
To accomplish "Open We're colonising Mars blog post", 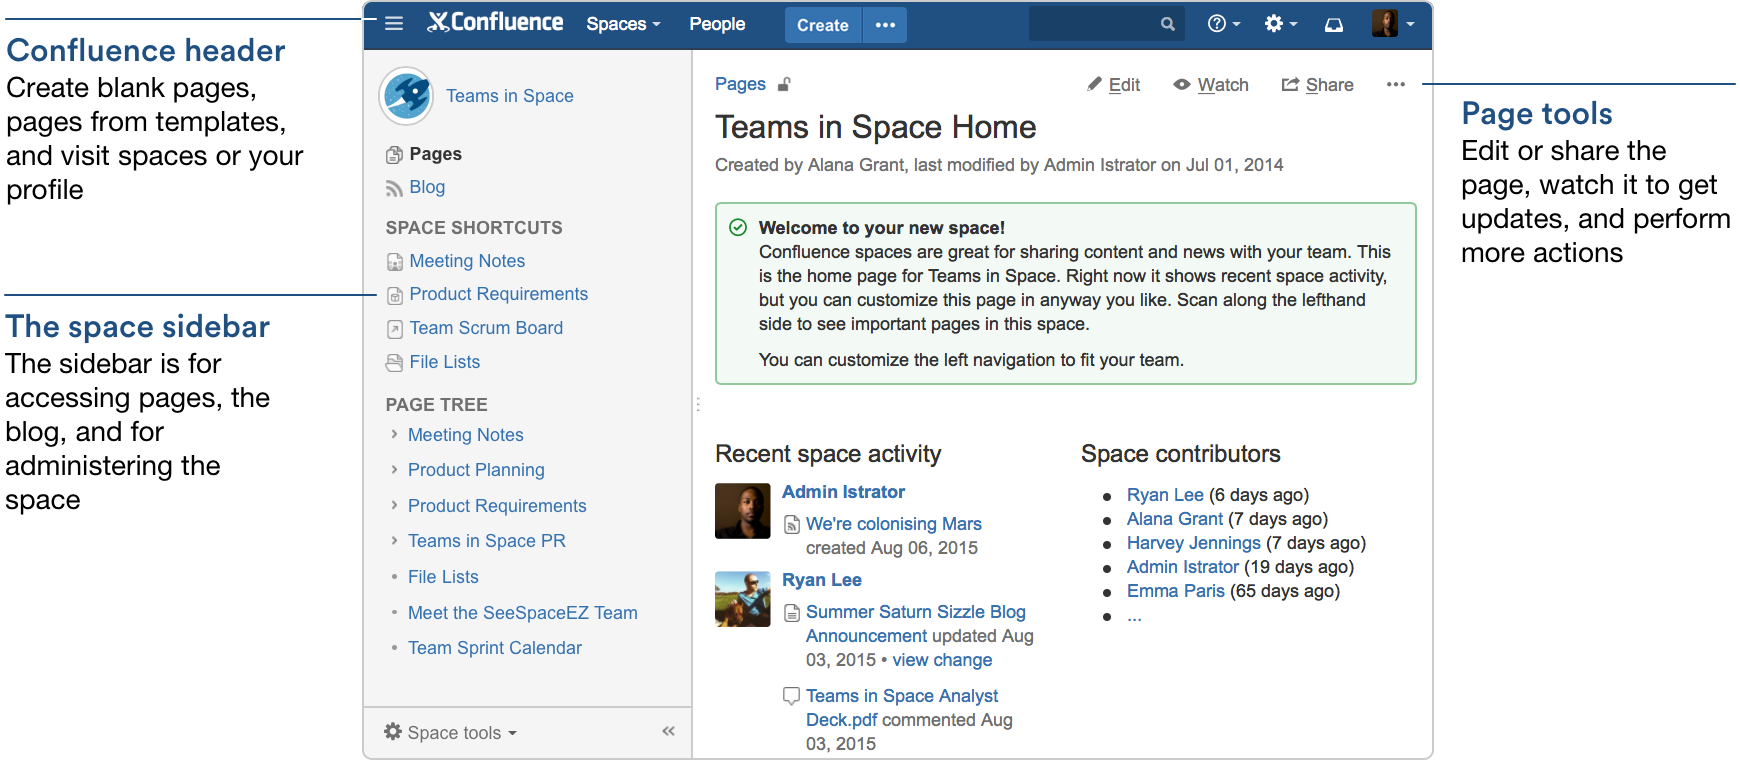I will [894, 524].
